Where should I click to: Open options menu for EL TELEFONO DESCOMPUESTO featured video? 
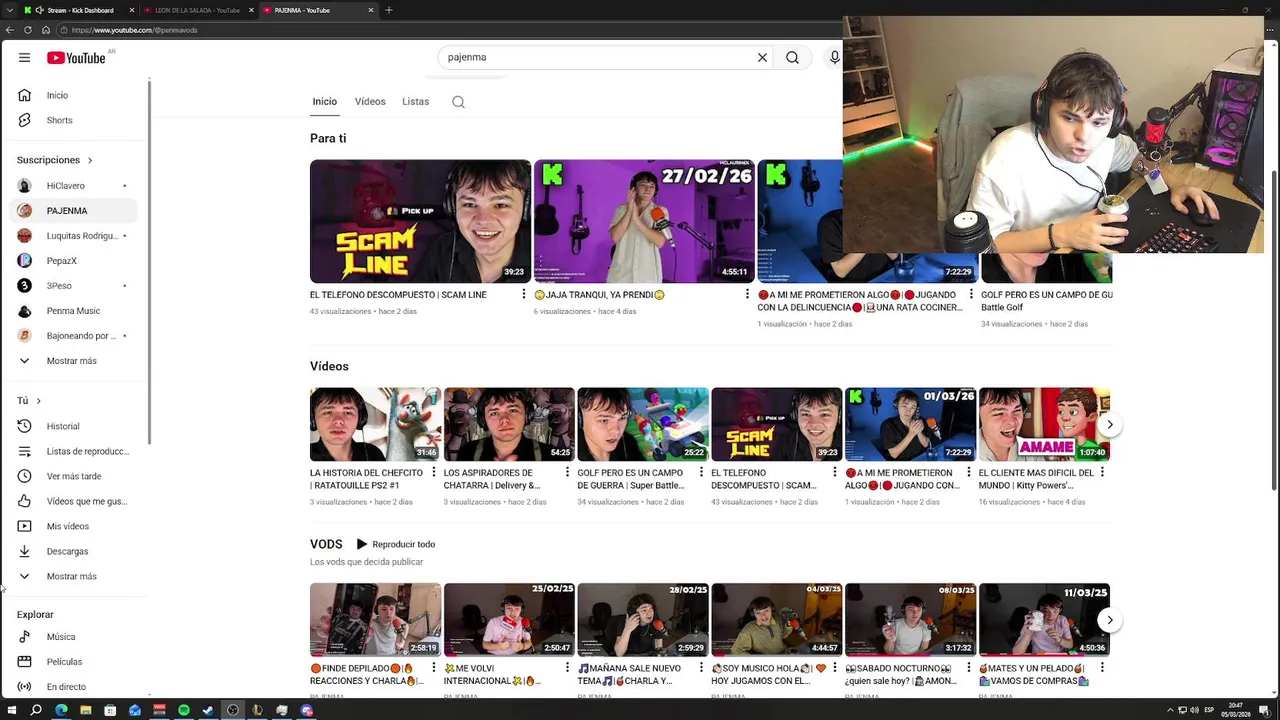pyautogui.click(x=523, y=295)
